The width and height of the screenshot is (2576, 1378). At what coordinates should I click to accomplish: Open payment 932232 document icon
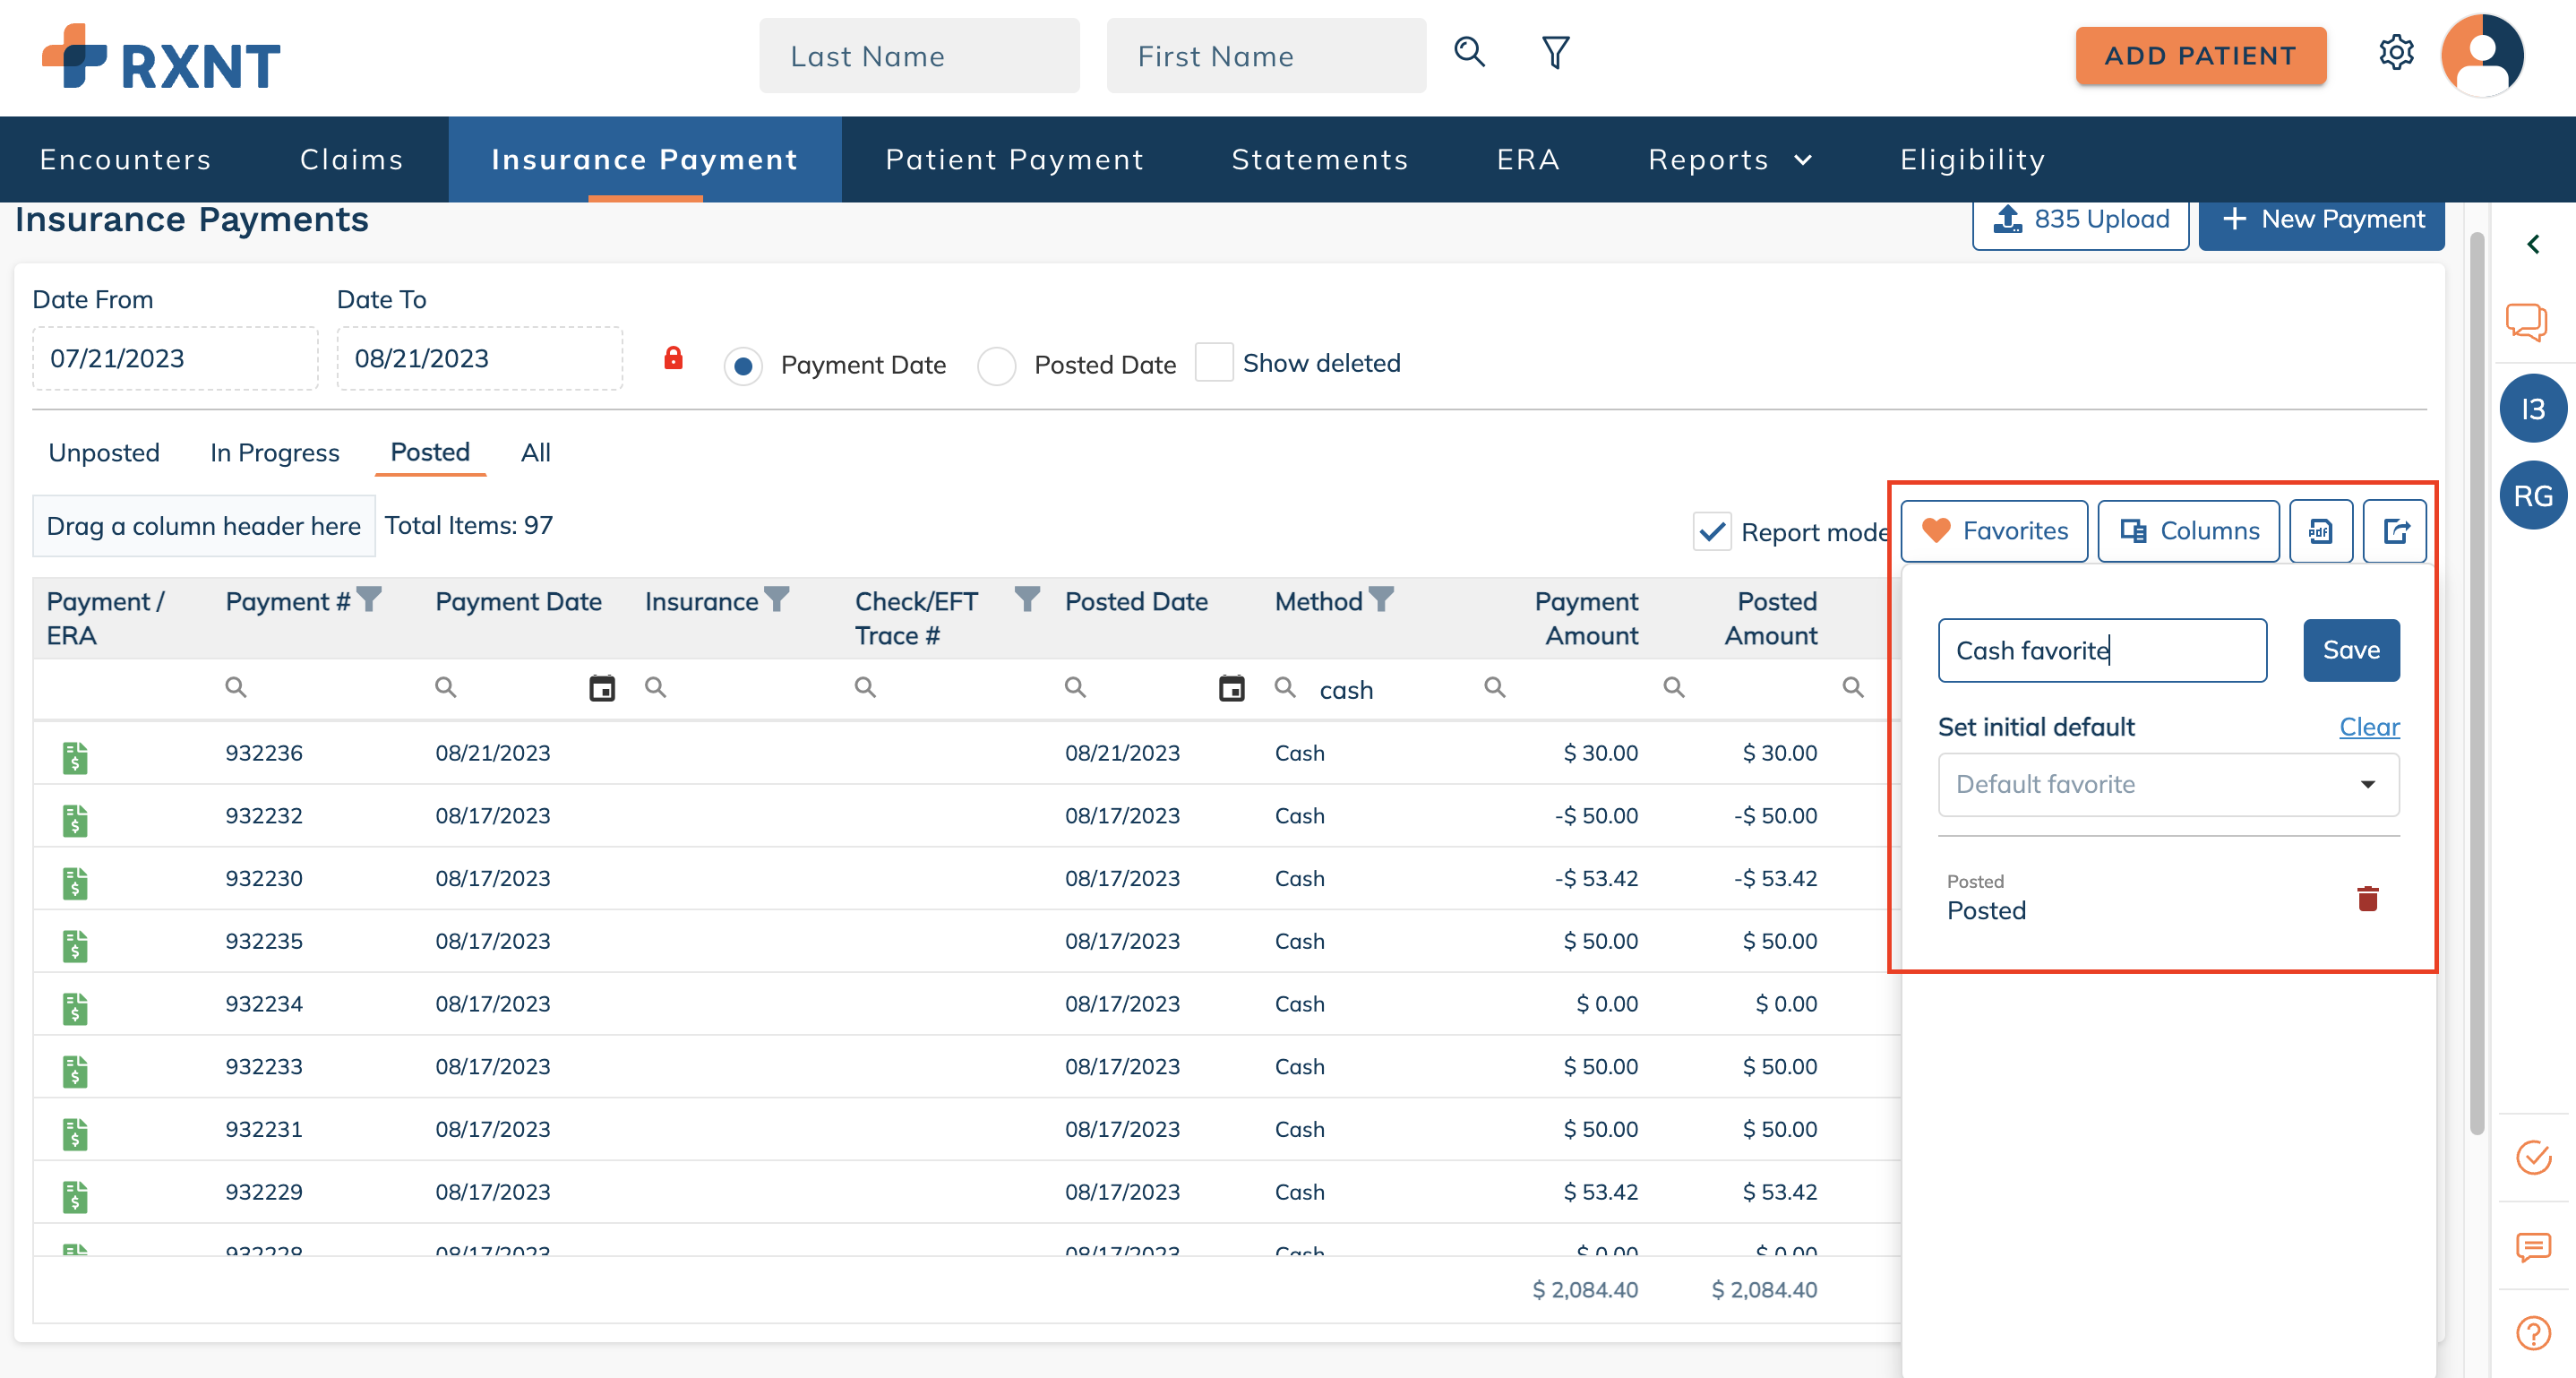pyautogui.click(x=75, y=820)
